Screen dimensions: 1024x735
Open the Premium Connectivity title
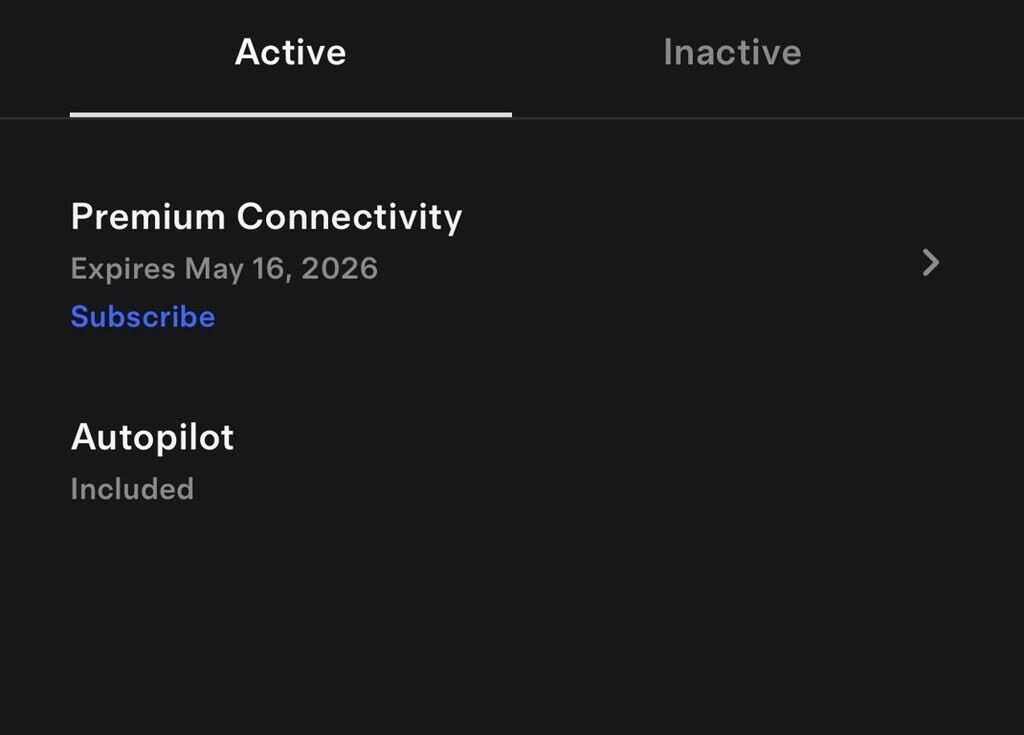[266, 217]
